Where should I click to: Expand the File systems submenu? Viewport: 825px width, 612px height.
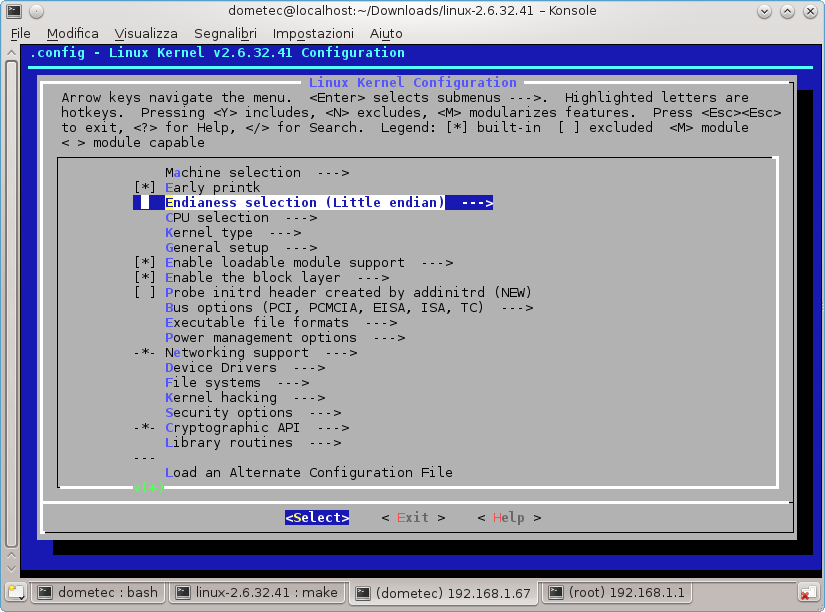pyautogui.click(x=236, y=383)
